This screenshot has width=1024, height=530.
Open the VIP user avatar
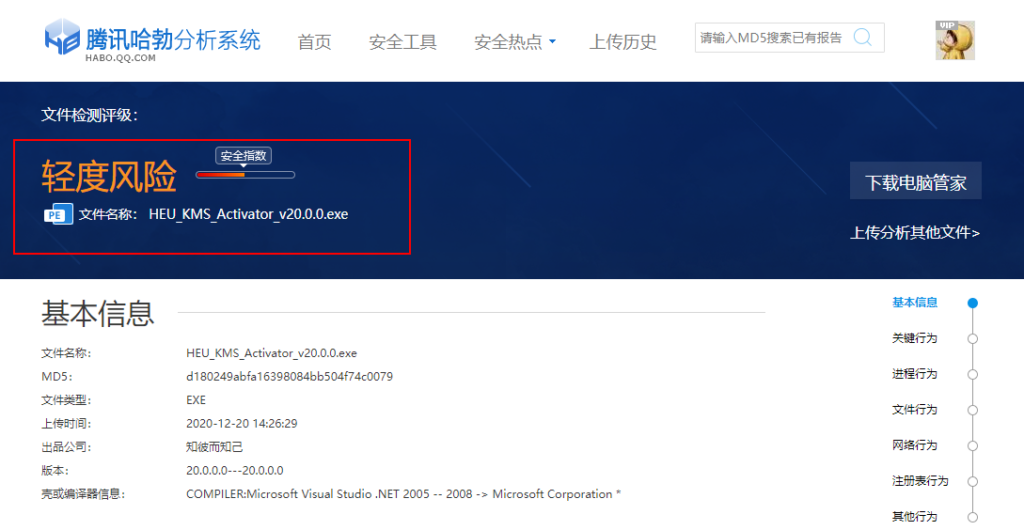point(955,40)
